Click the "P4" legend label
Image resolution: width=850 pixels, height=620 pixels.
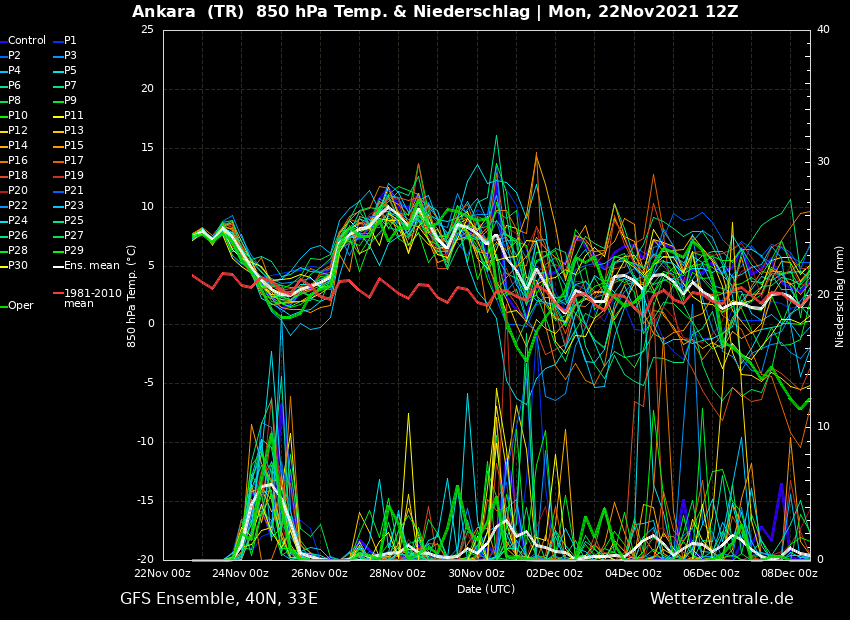coord(14,70)
